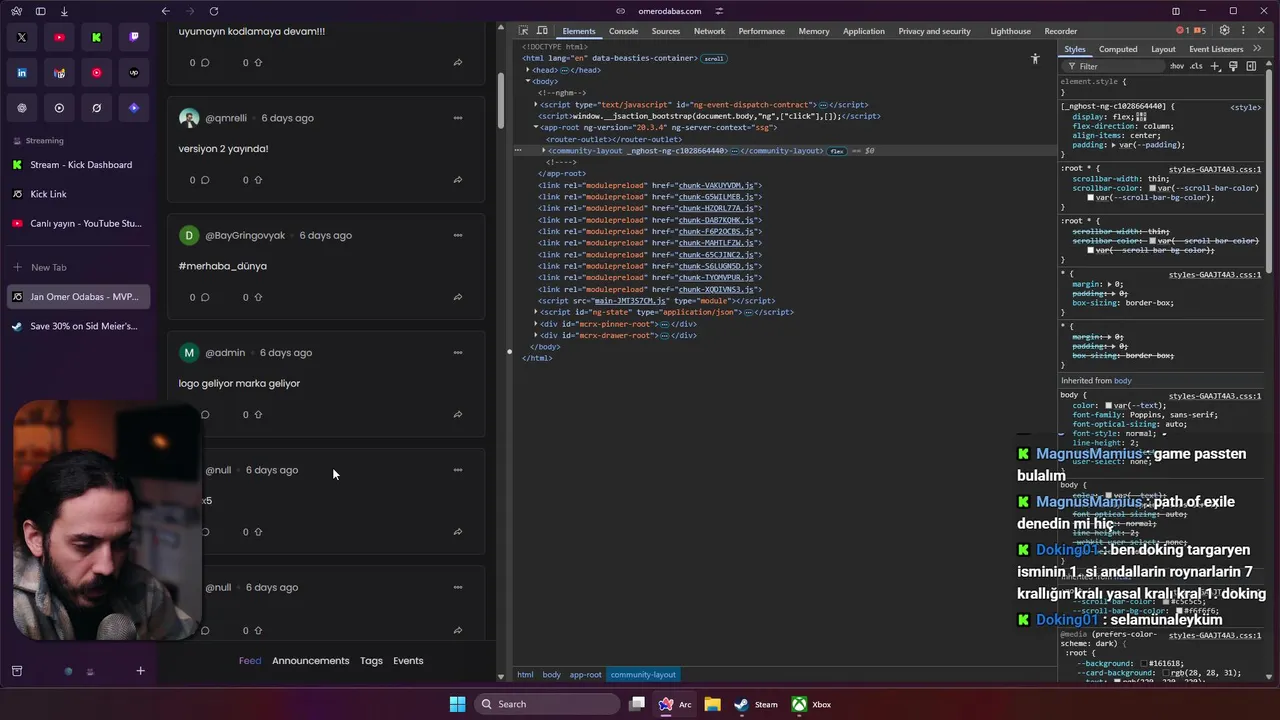The width and height of the screenshot is (1280, 720).
Task: Open DevTools settings gear
Action: [1225, 31]
